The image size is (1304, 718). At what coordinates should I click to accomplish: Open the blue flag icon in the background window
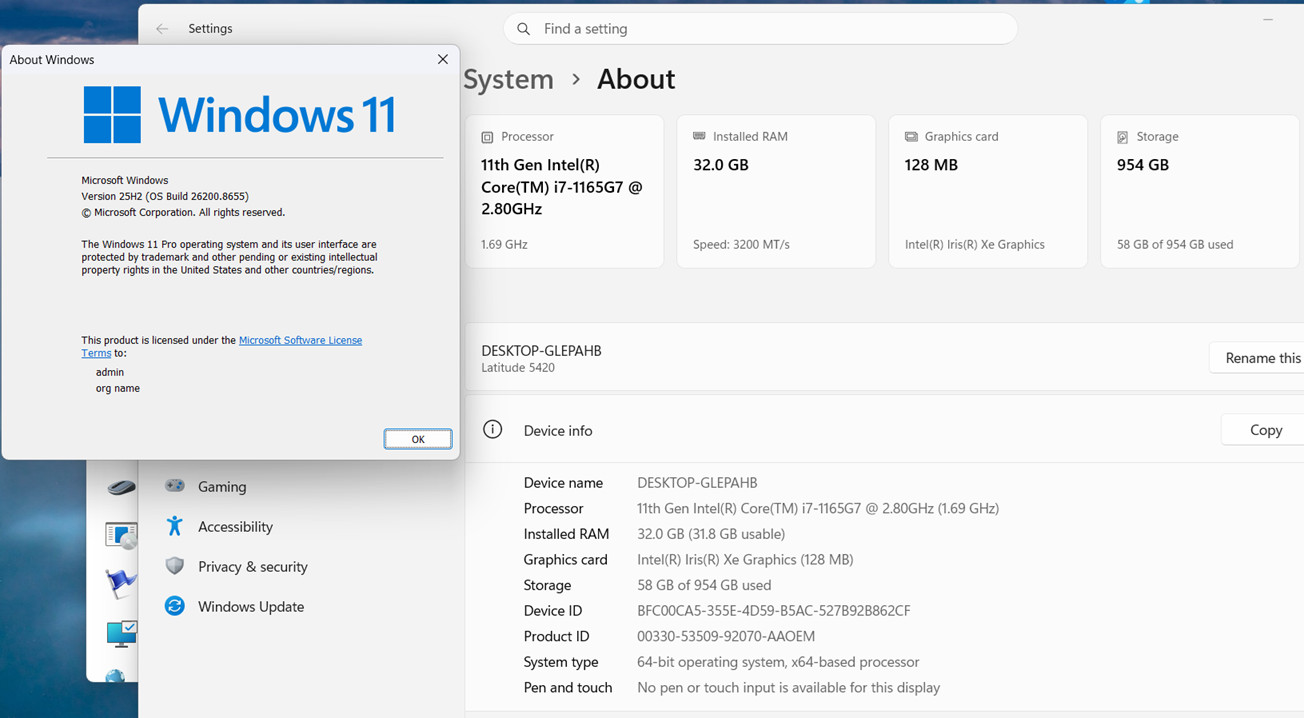point(121,583)
